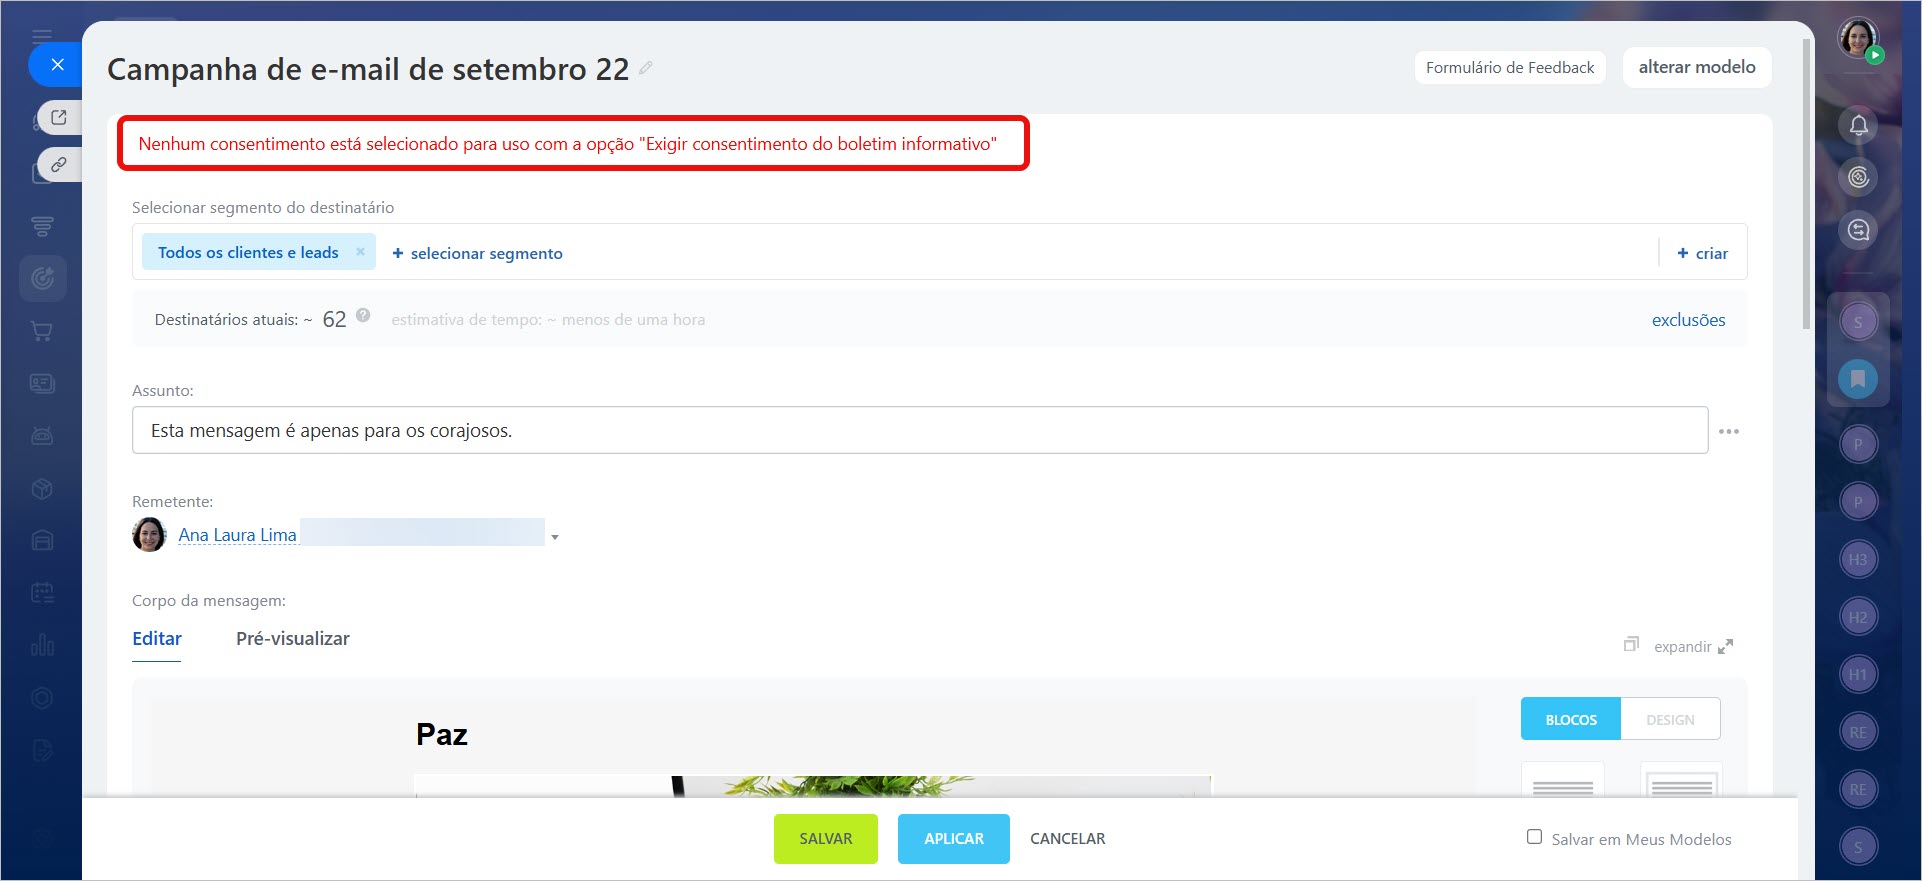Screen dimensions: 1922x881
Task: Open the shopping cart section in left sidebar
Action: pyautogui.click(x=42, y=331)
